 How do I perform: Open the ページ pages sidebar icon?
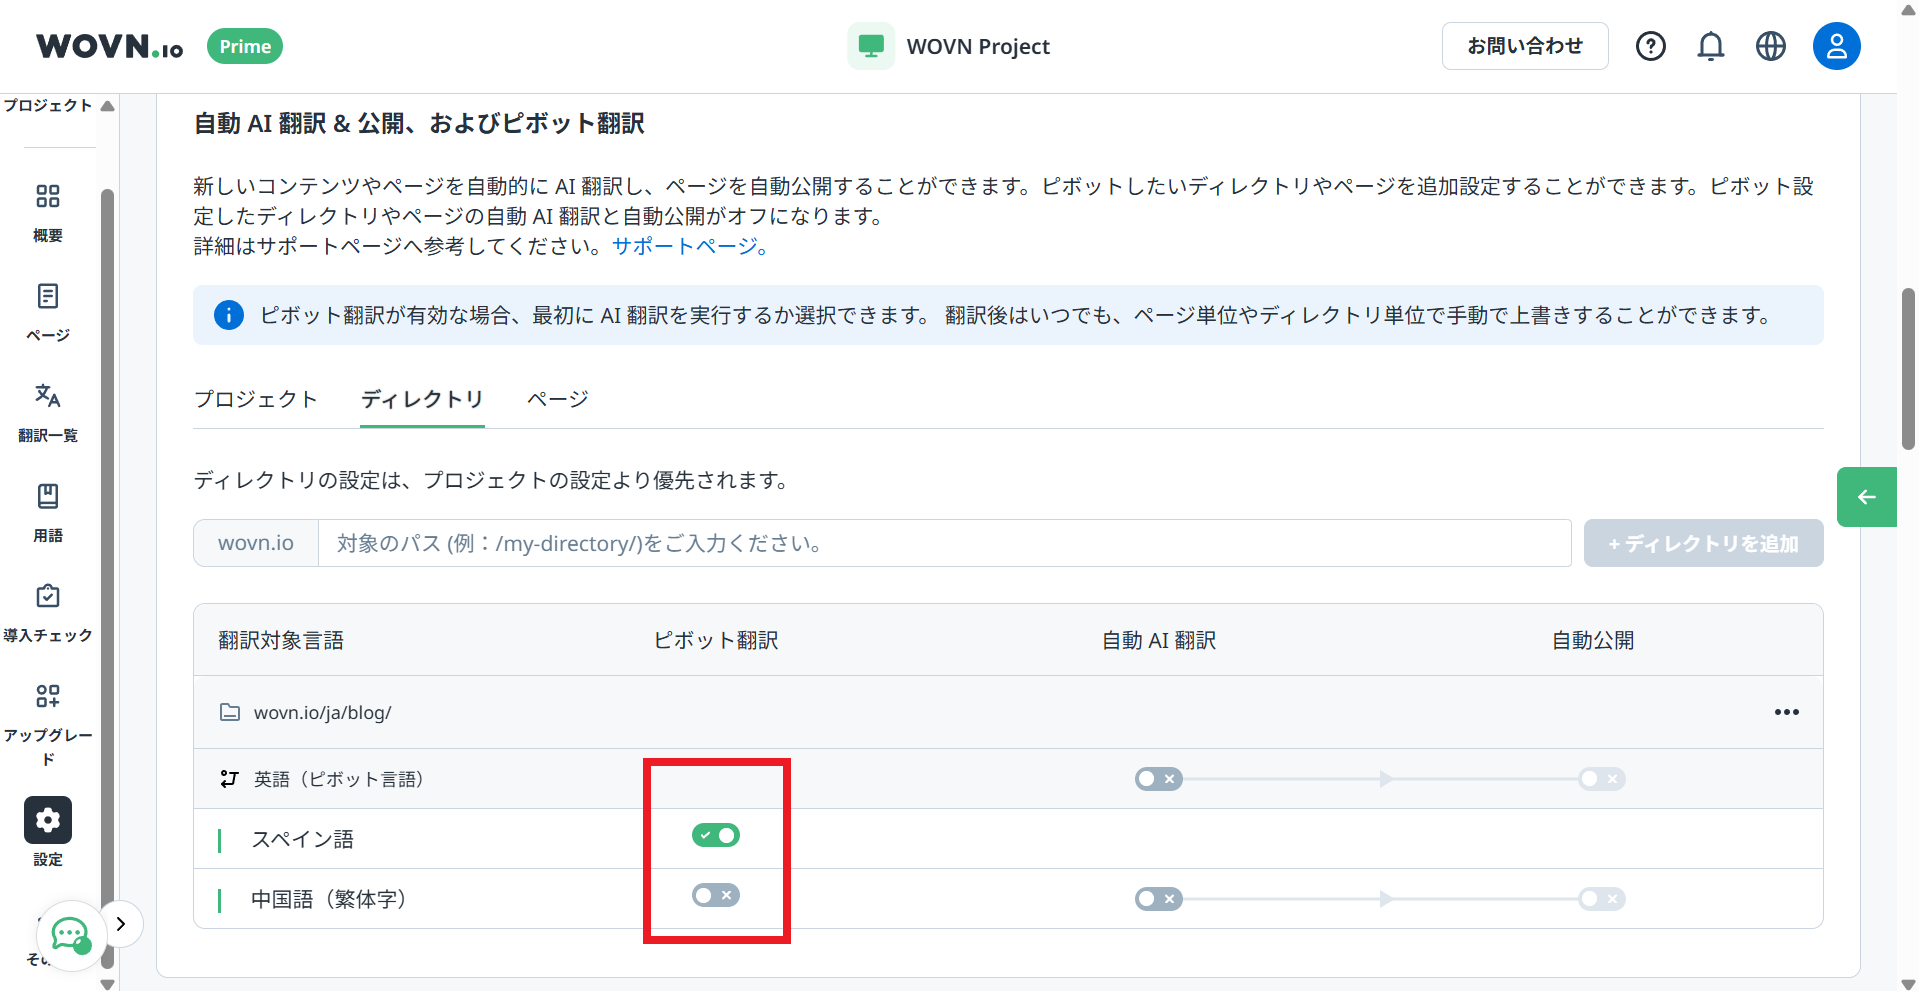click(x=47, y=297)
